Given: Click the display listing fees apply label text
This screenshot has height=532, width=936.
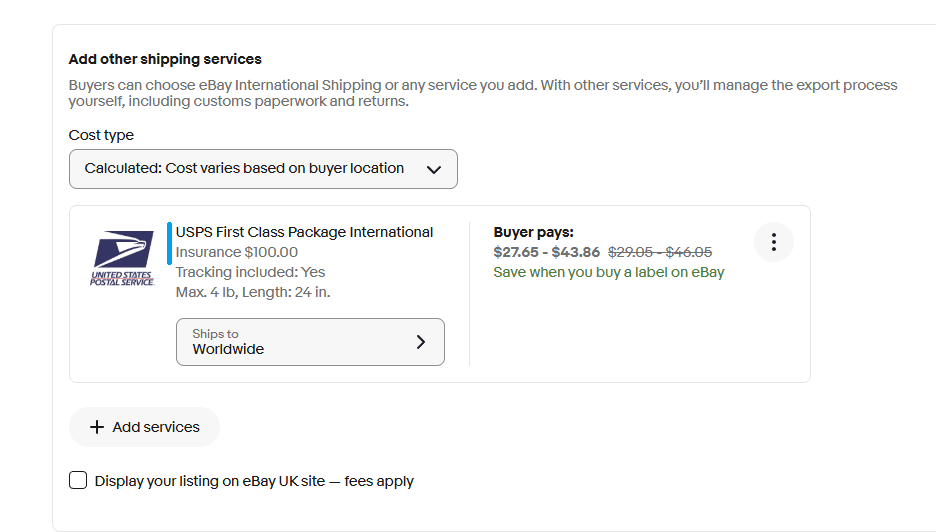Looking at the screenshot, I should (x=254, y=481).
